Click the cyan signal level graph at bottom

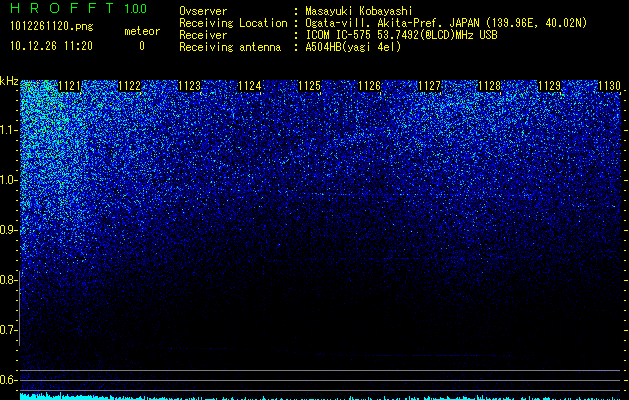320,396
